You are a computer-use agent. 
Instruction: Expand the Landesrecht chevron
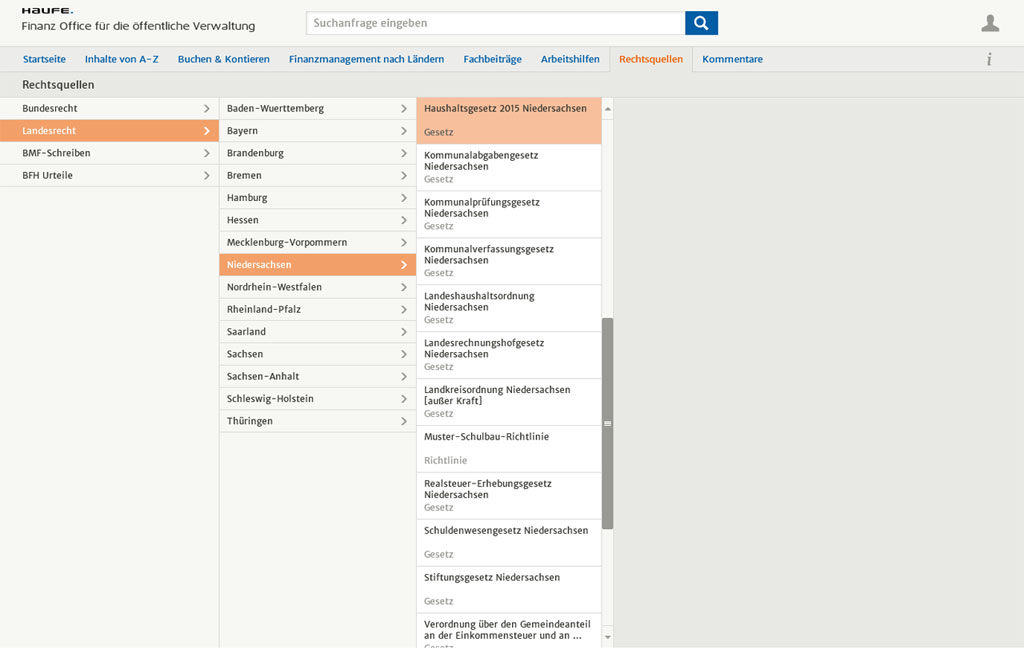206,131
